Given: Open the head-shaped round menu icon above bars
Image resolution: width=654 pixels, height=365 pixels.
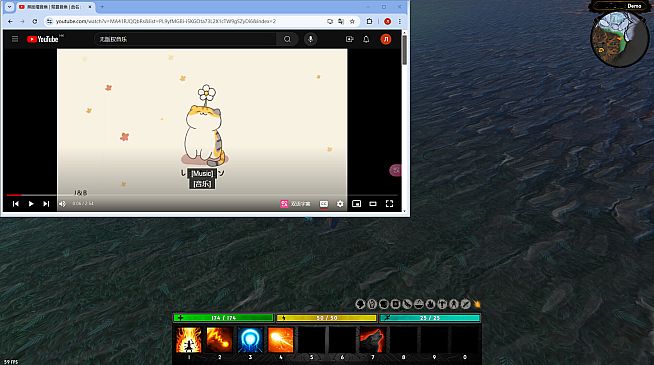Looking at the screenshot, I should tap(360, 304).
